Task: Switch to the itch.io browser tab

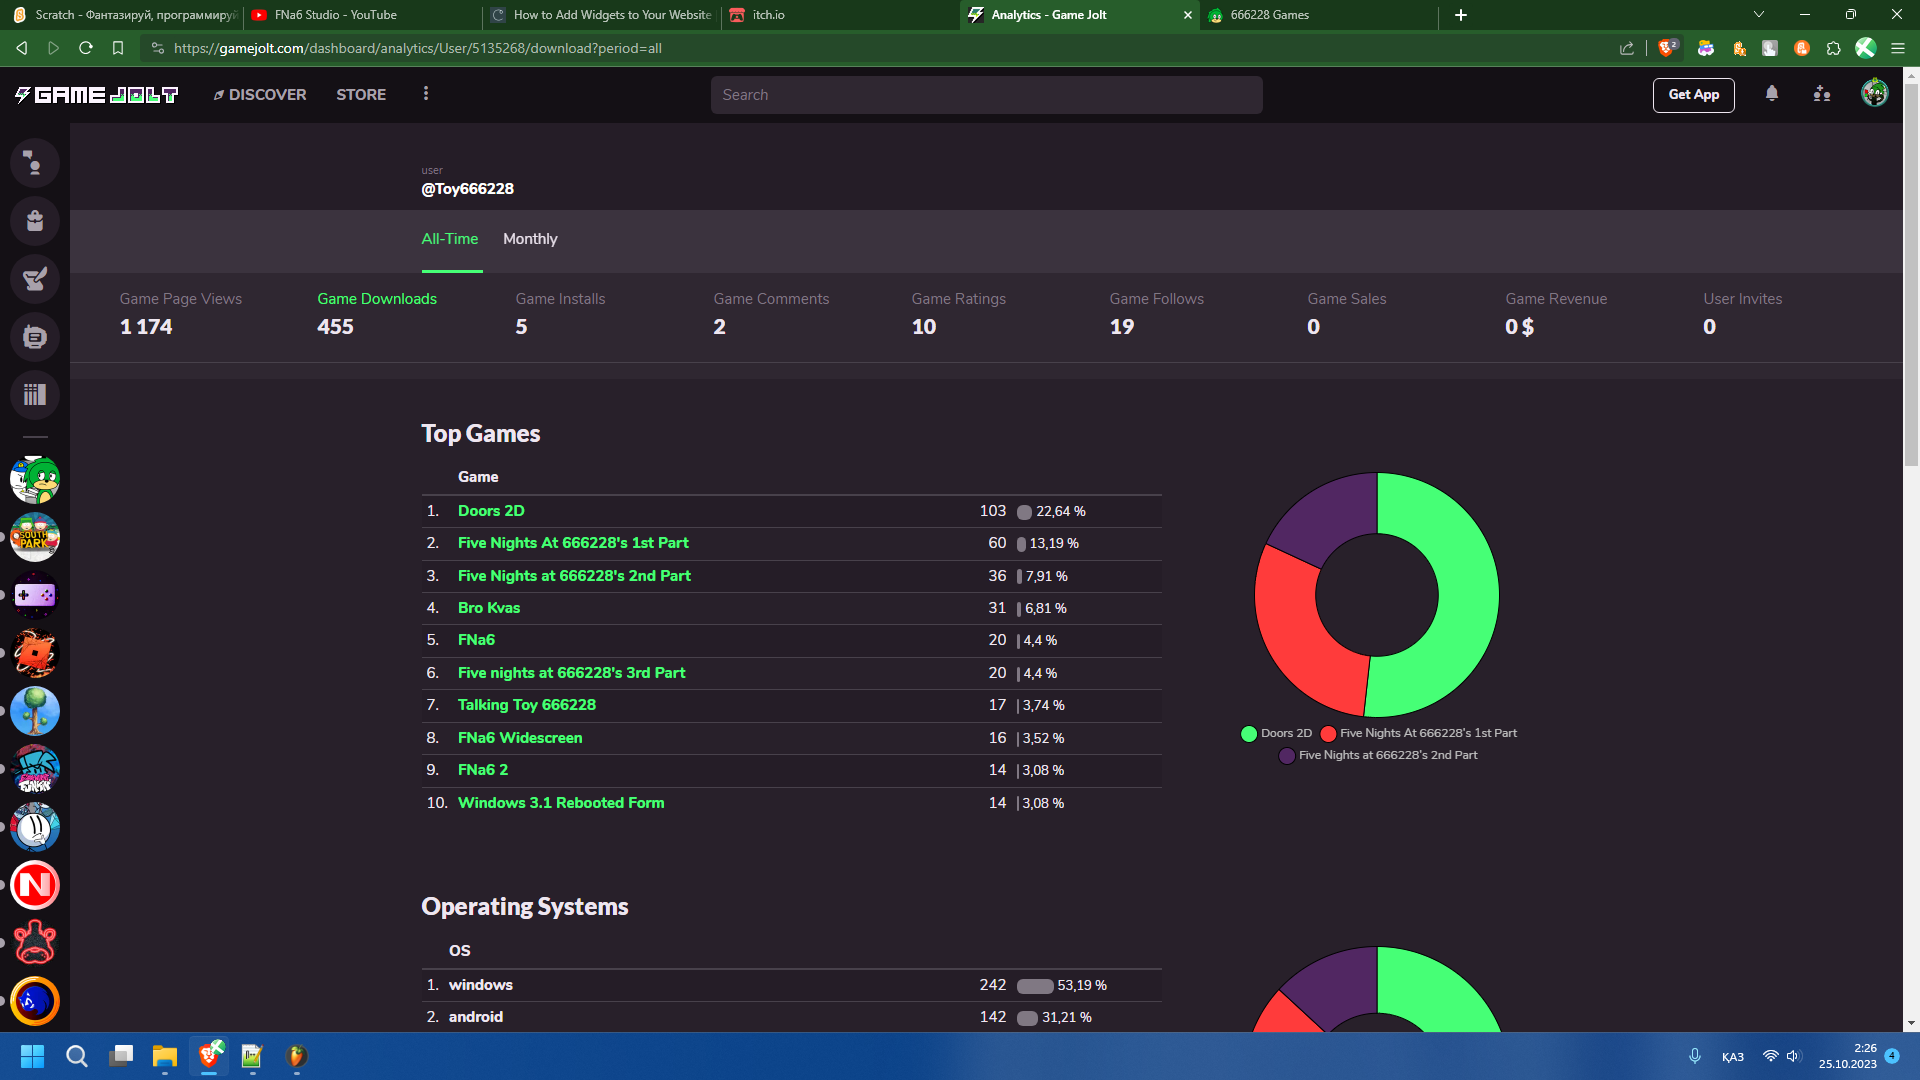Action: tap(840, 15)
